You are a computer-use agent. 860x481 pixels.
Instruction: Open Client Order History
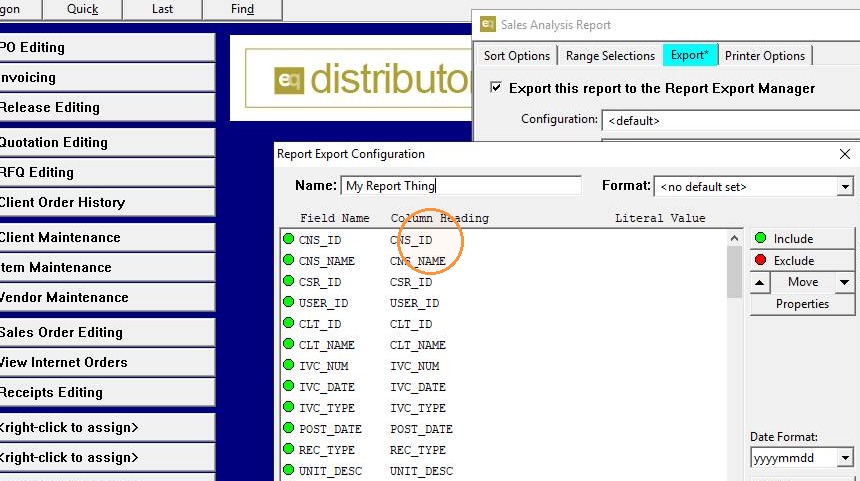coord(106,202)
